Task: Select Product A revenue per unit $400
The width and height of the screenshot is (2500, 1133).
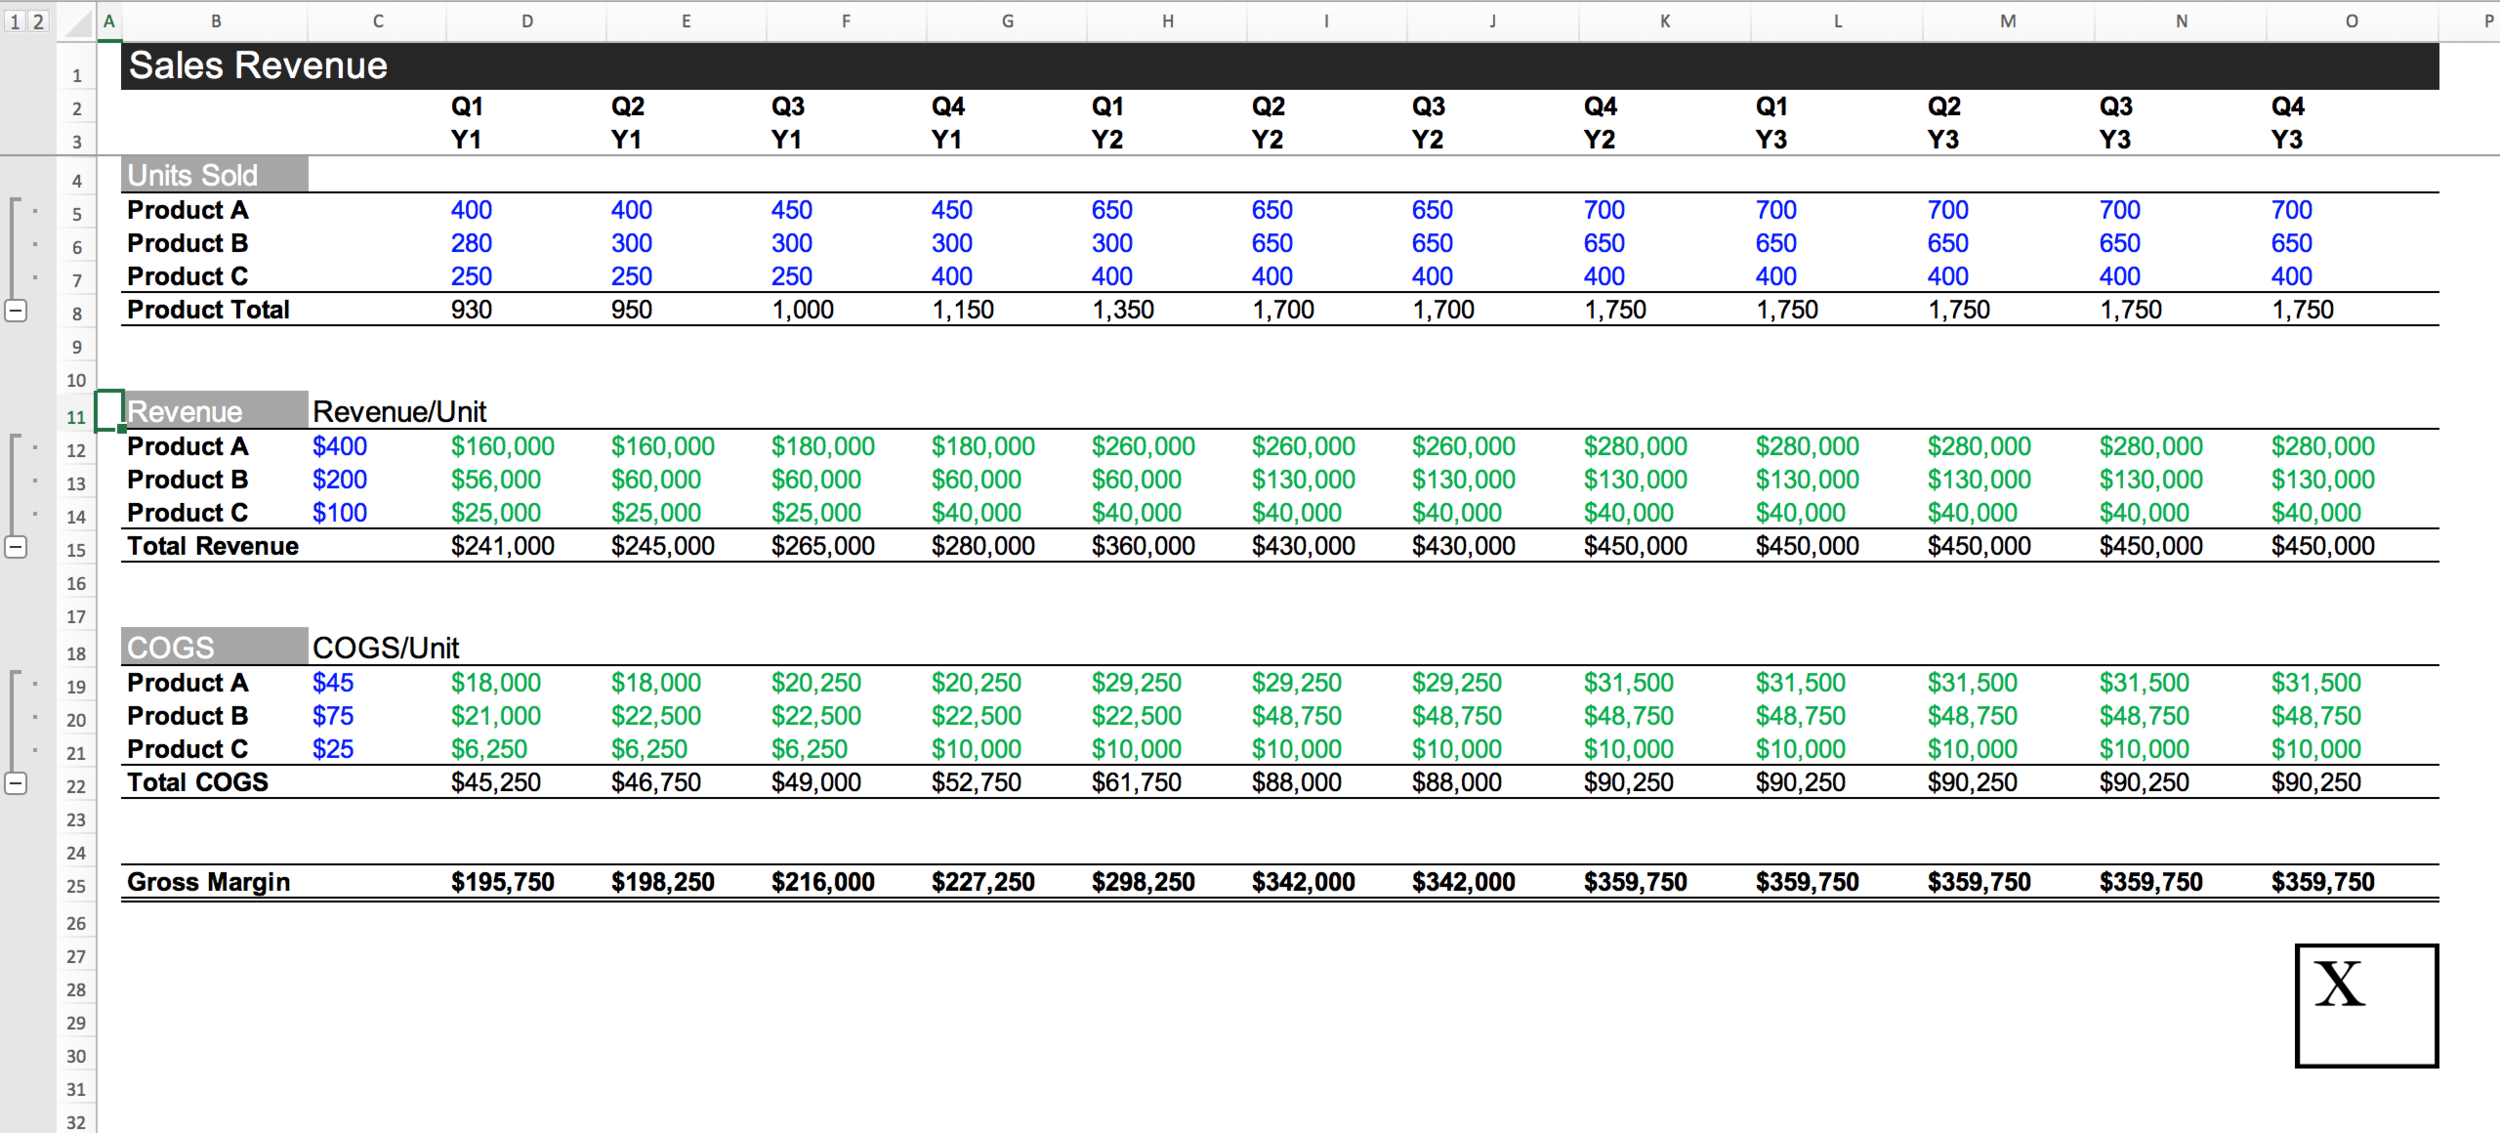Action: click(340, 447)
